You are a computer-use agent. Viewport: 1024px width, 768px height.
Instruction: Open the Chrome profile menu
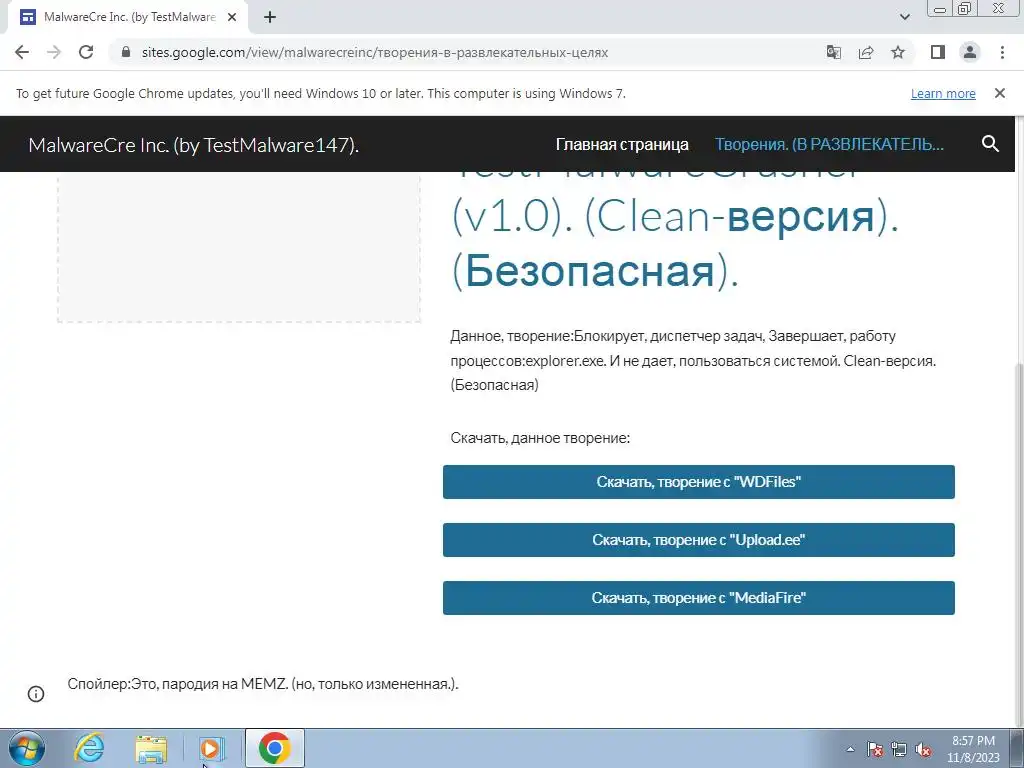click(x=970, y=52)
